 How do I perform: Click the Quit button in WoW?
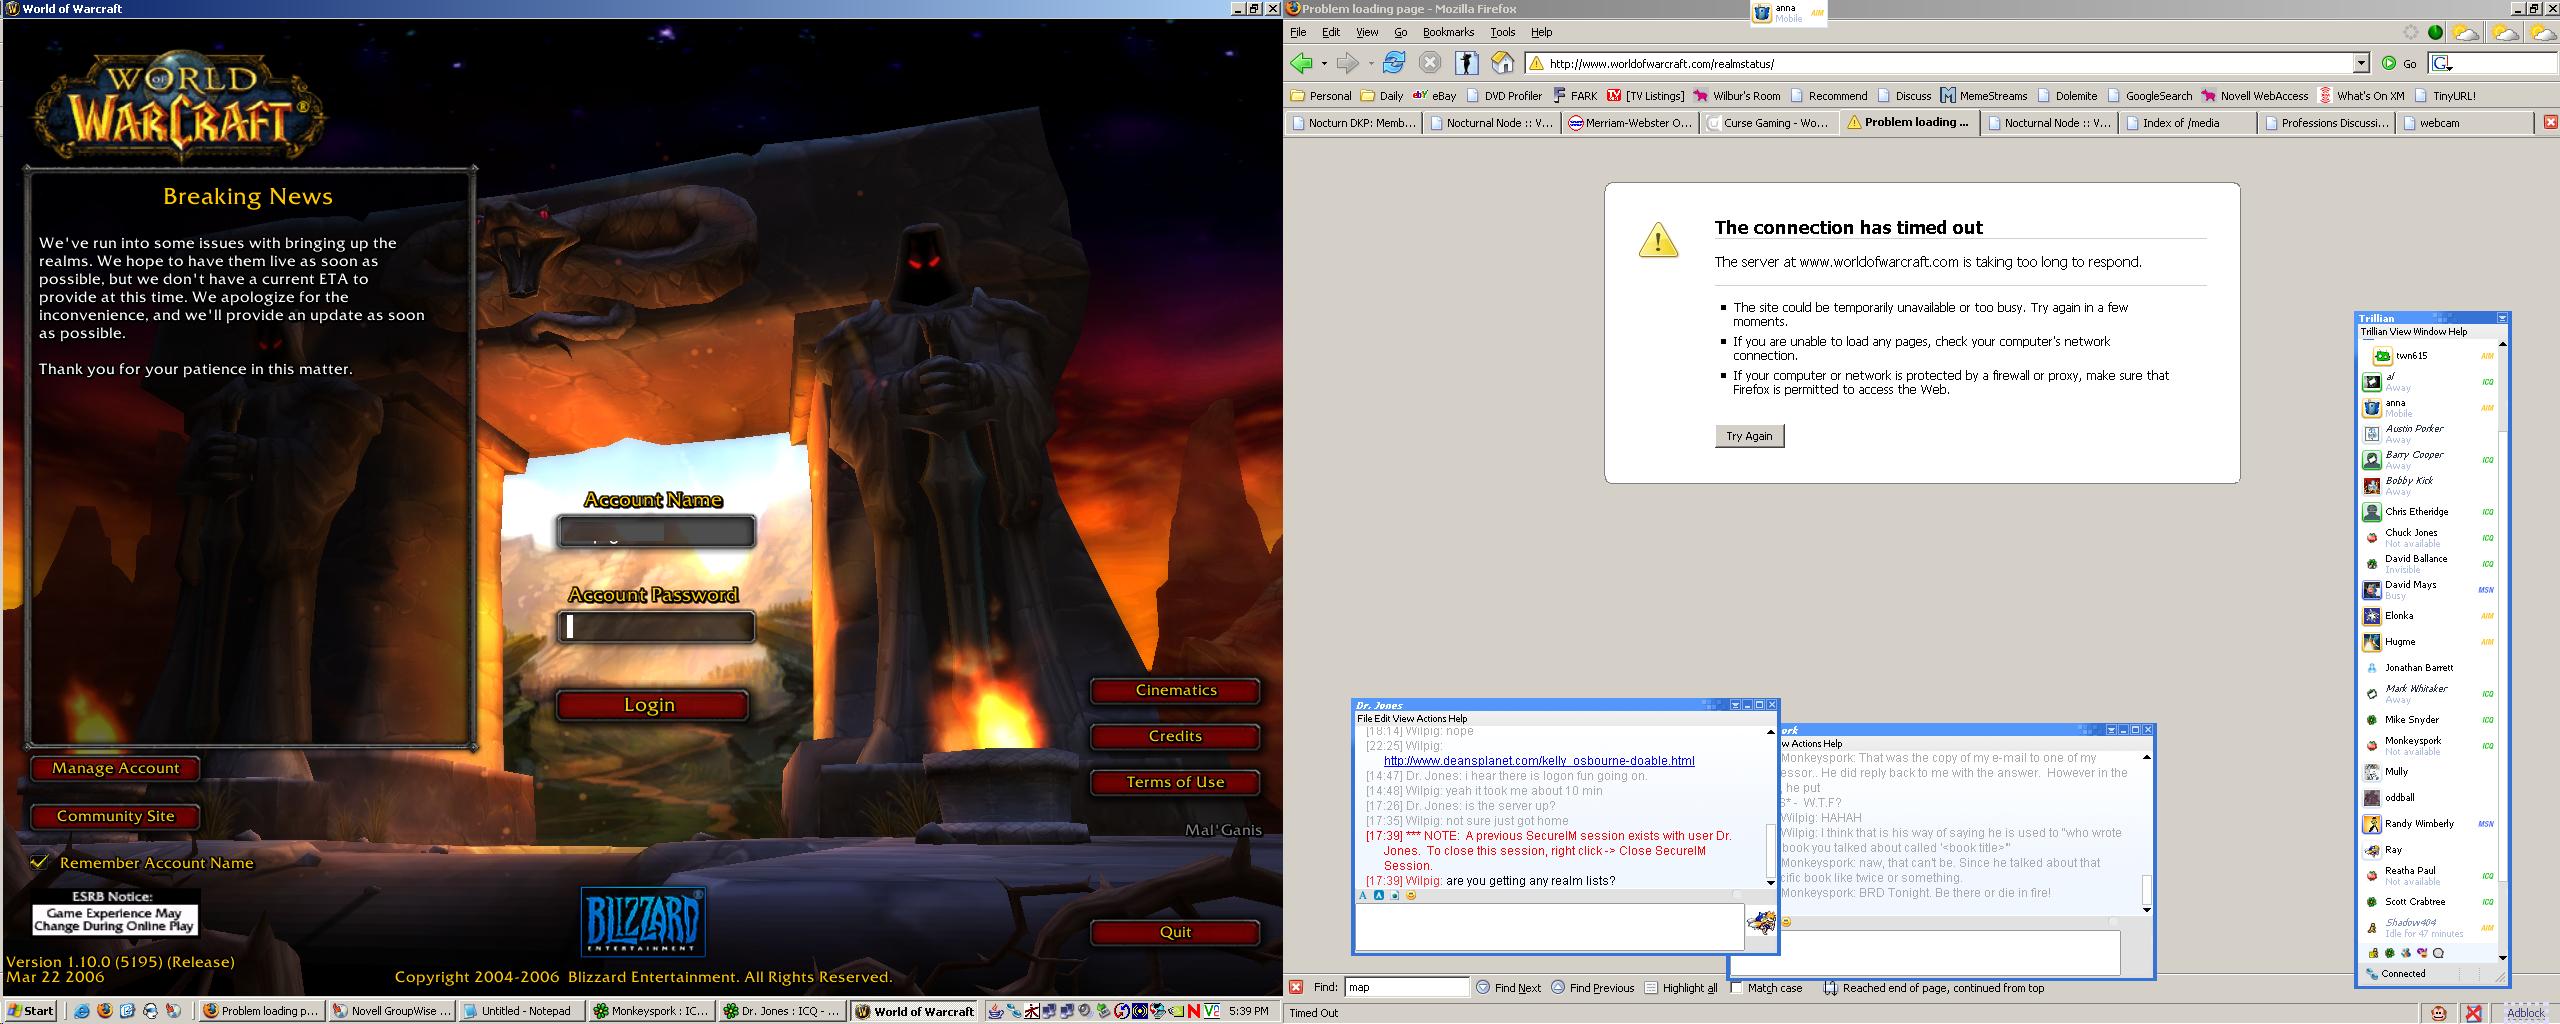click(x=1175, y=932)
